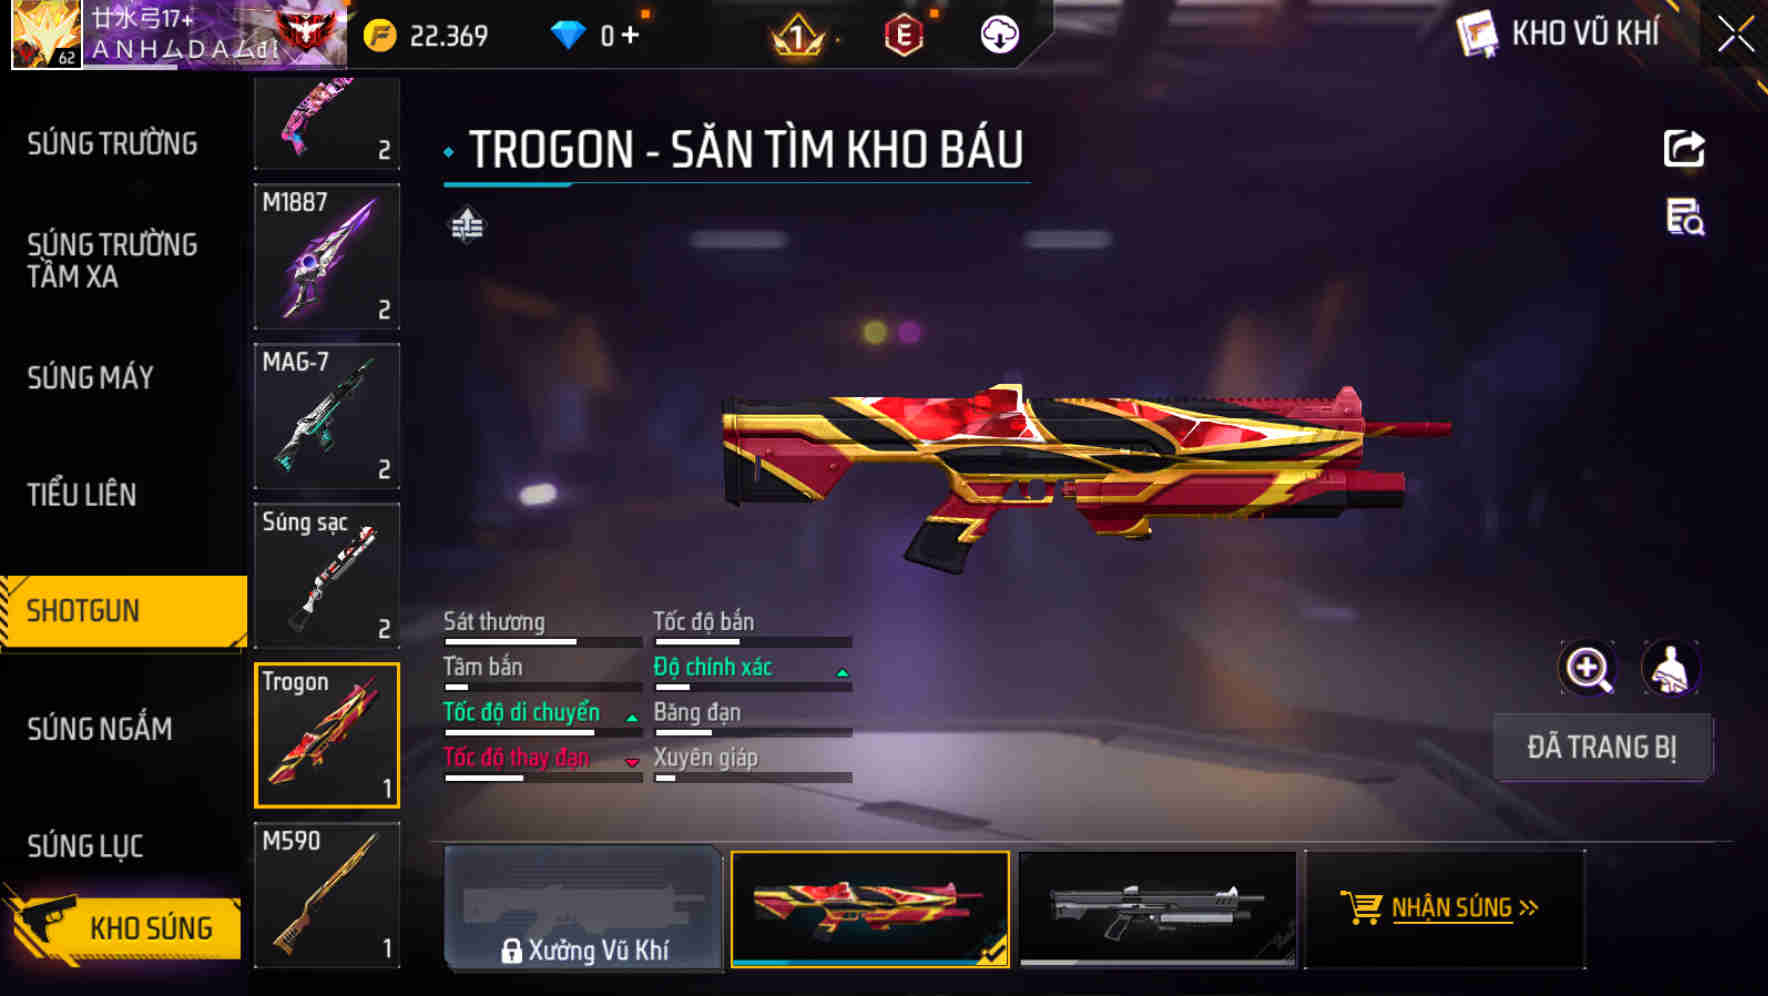Tap the diamond currency plus icon
Screen dimensions: 1768x996
point(630,35)
